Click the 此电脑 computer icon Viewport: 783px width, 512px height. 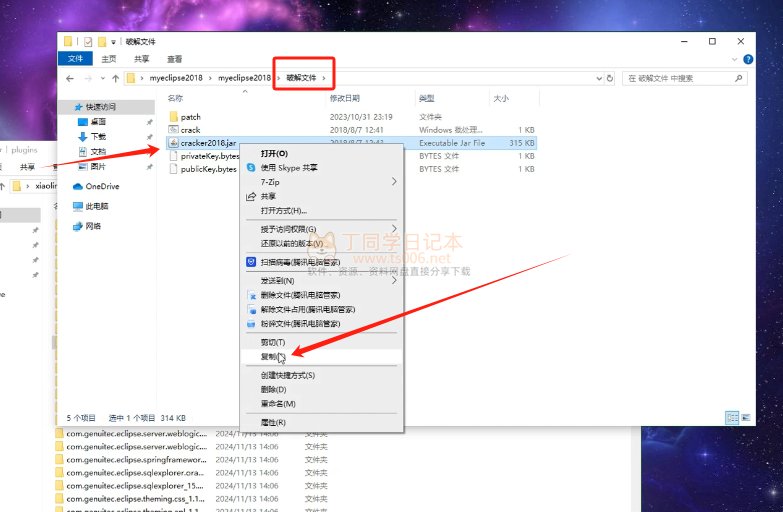coord(77,206)
